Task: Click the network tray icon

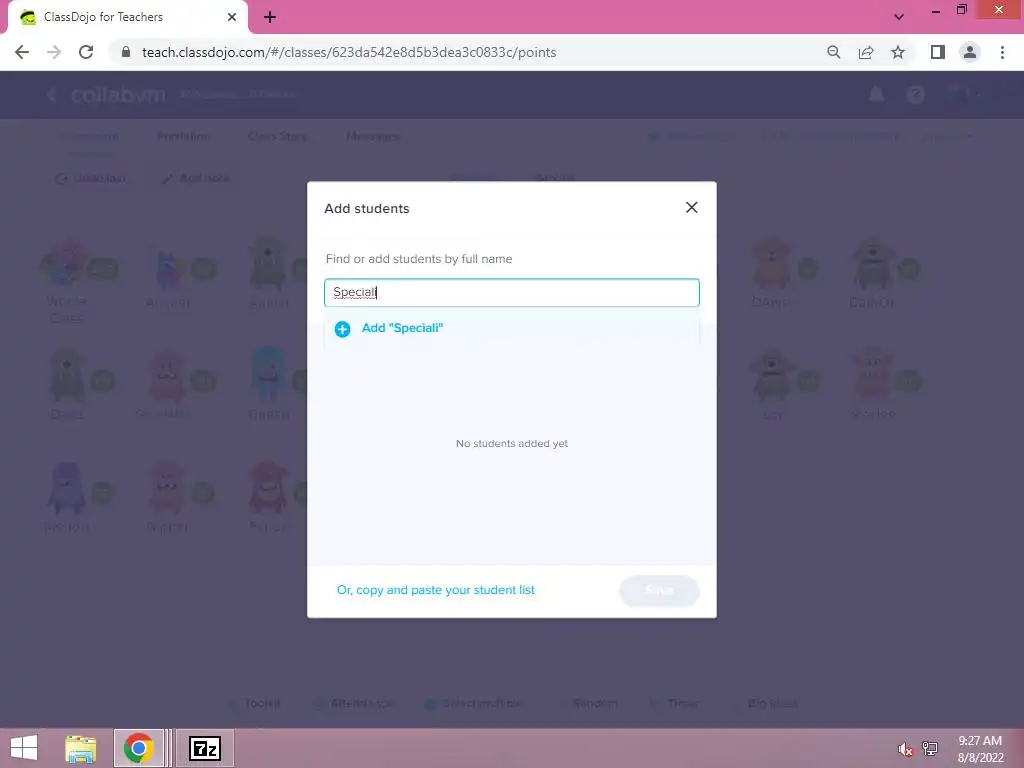Action: [x=930, y=749]
